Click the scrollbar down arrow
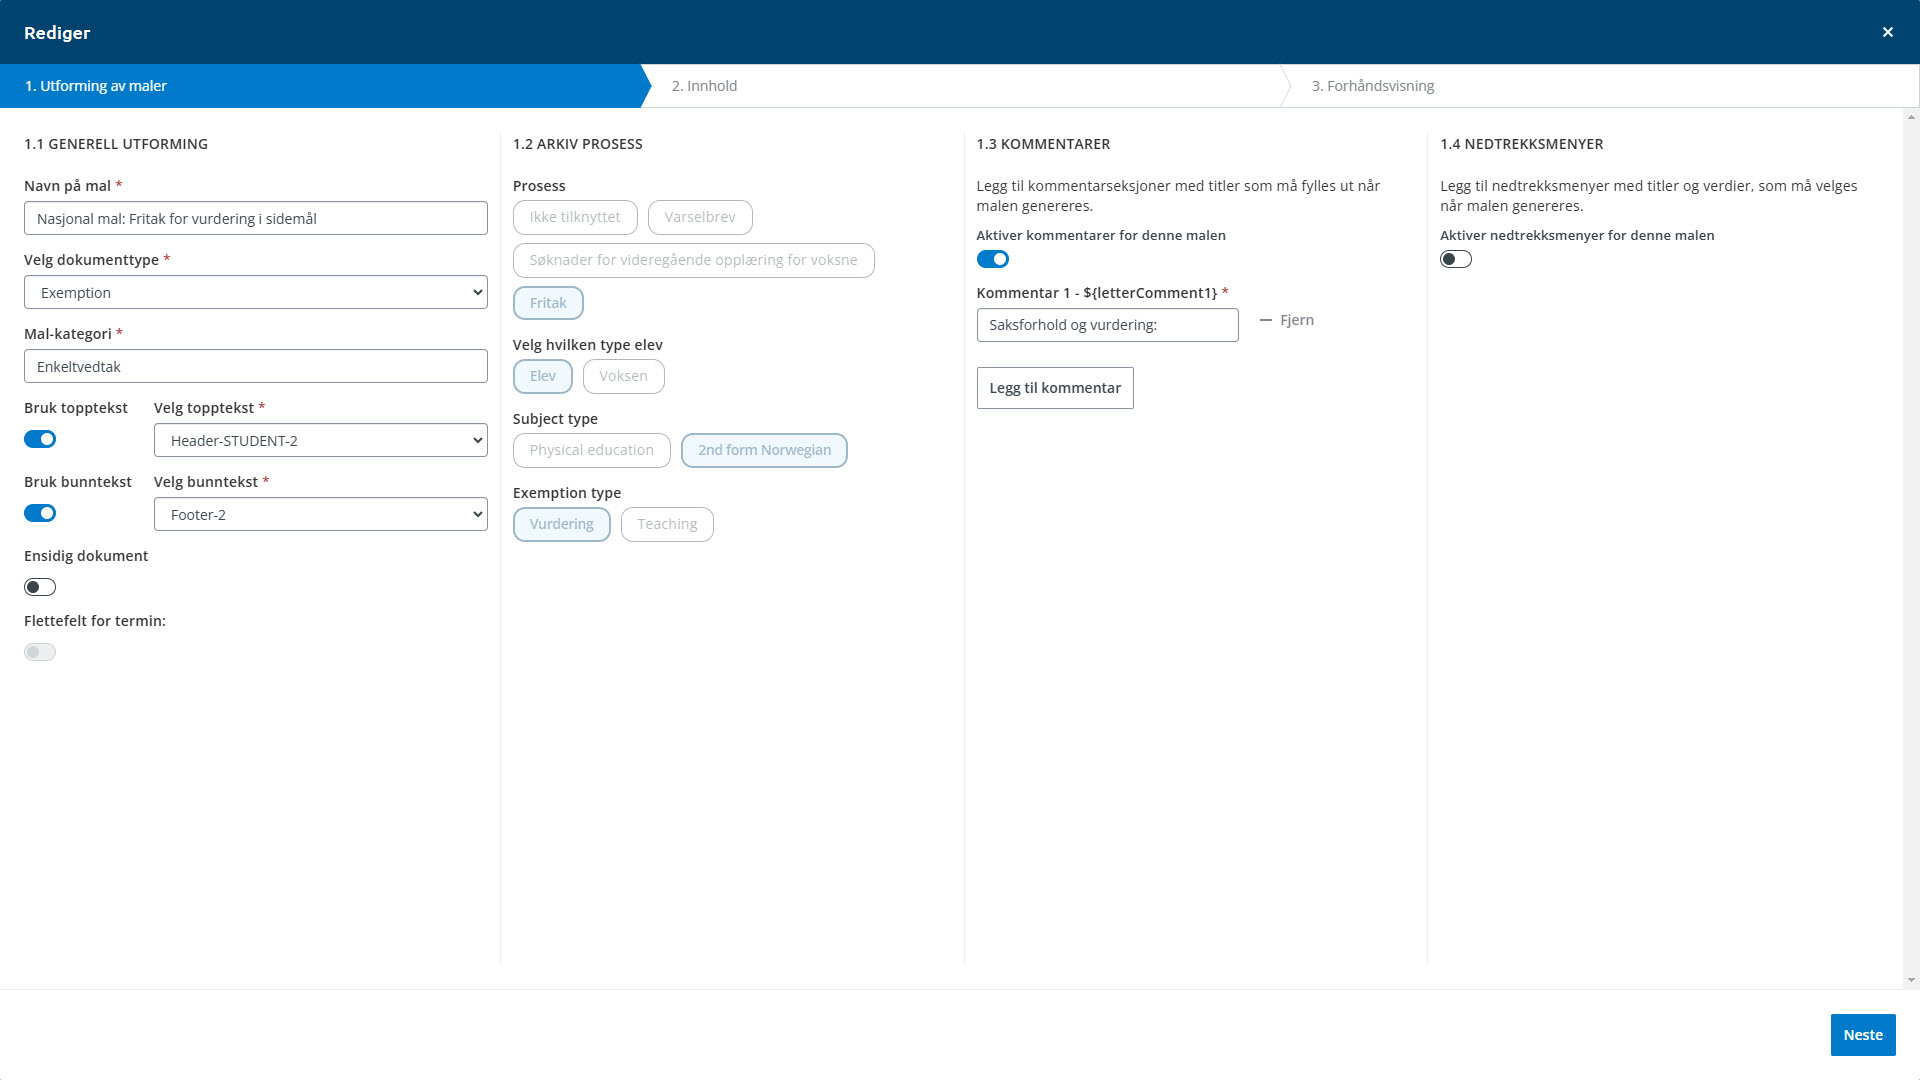The width and height of the screenshot is (1920, 1080). click(x=1911, y=980)
